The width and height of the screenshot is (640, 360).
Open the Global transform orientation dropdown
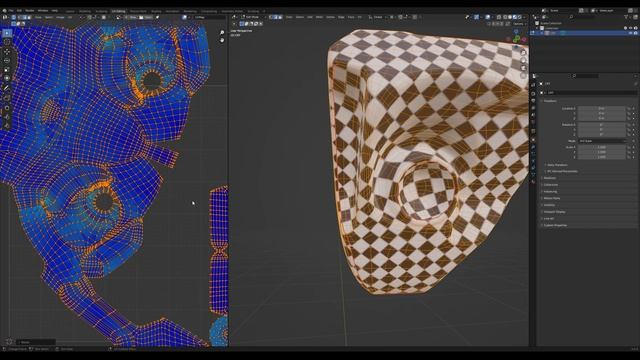(378, 17)
